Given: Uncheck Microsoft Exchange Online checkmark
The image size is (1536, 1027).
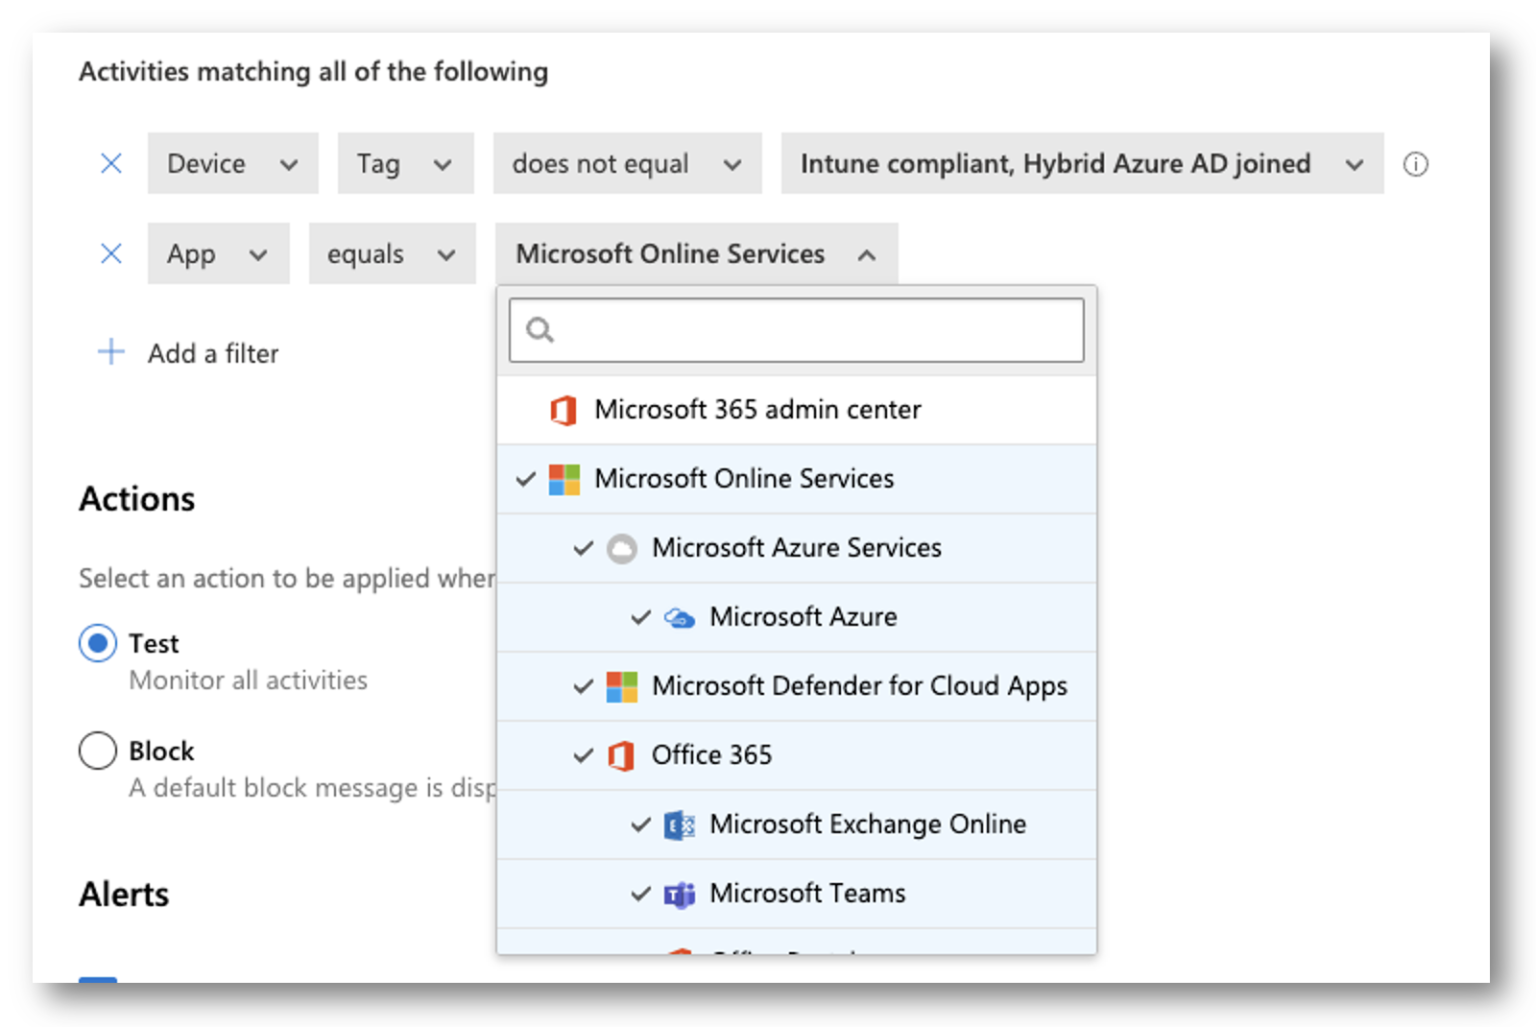Looking at the screenshot, I should click(641, 824).
